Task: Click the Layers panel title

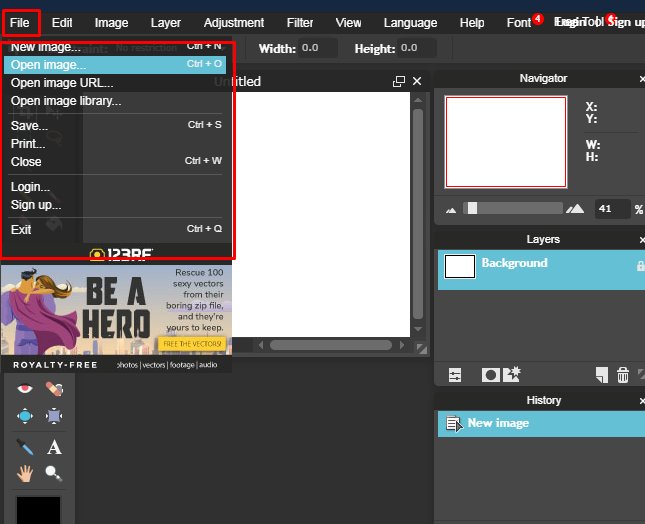Action: [x=543, y=239]
